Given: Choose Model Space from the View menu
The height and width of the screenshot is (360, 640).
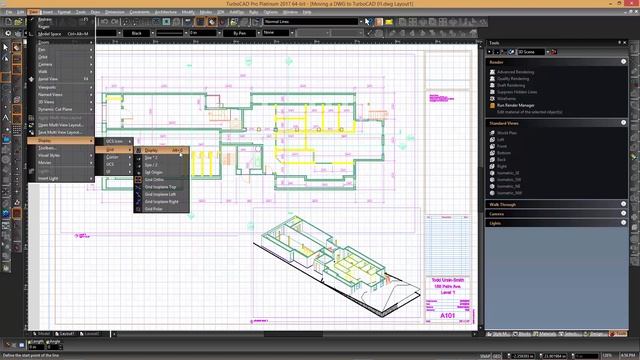Looking at the screenshot, I should [61, 34].
